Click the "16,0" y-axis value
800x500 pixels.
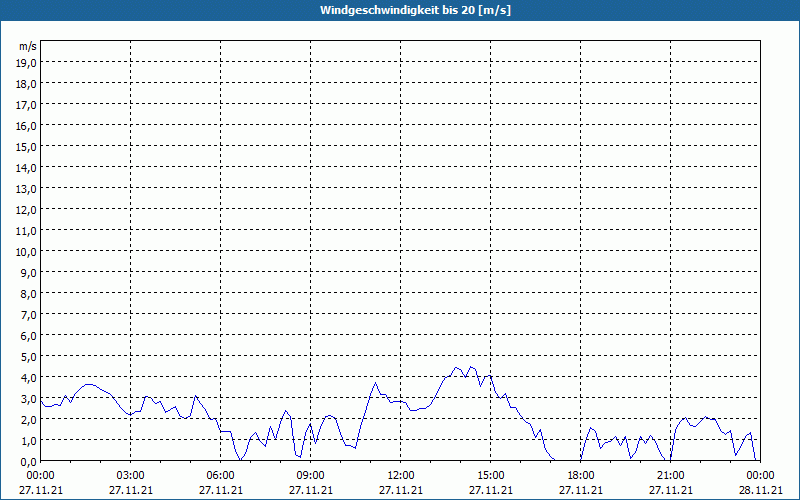(27, 126)
